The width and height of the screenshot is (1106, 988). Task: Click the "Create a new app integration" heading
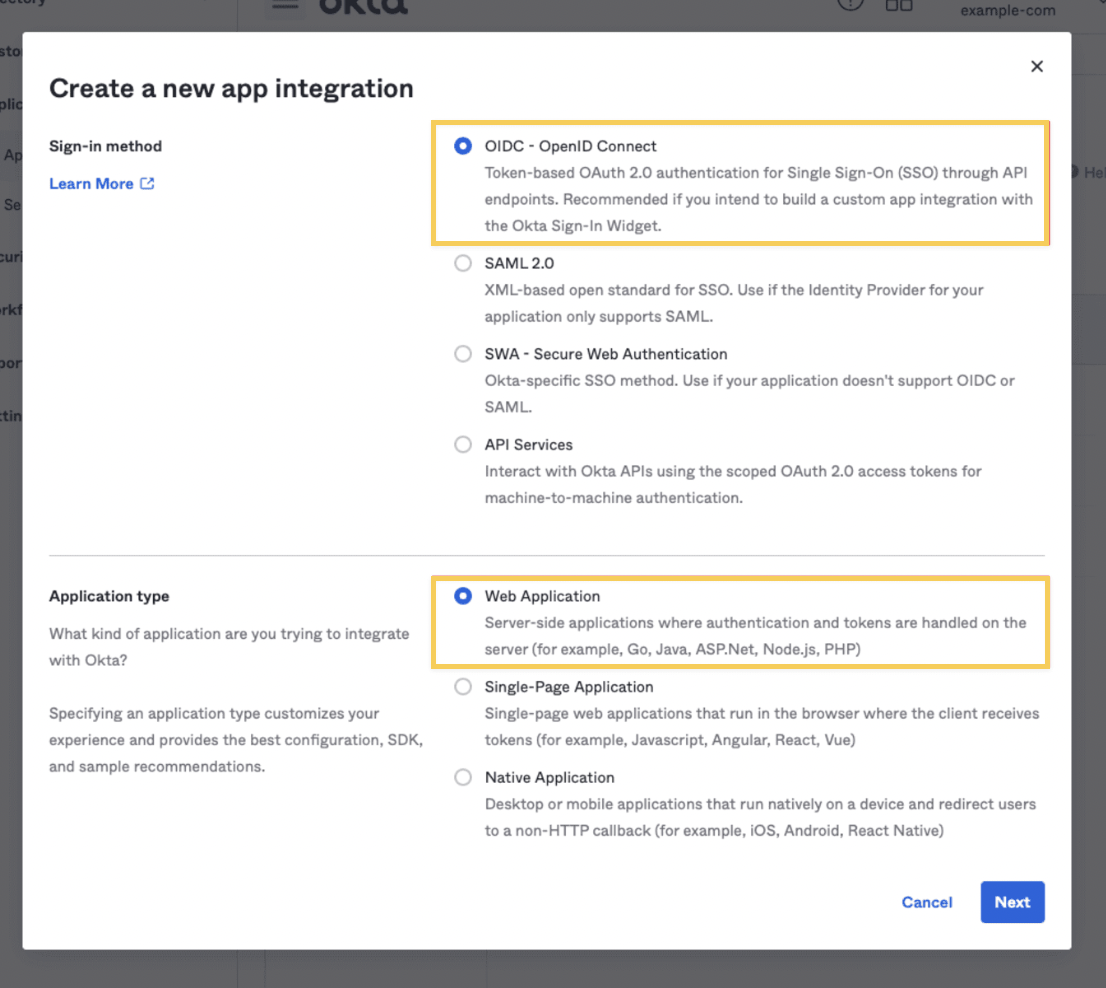click(x=231, y=88)
